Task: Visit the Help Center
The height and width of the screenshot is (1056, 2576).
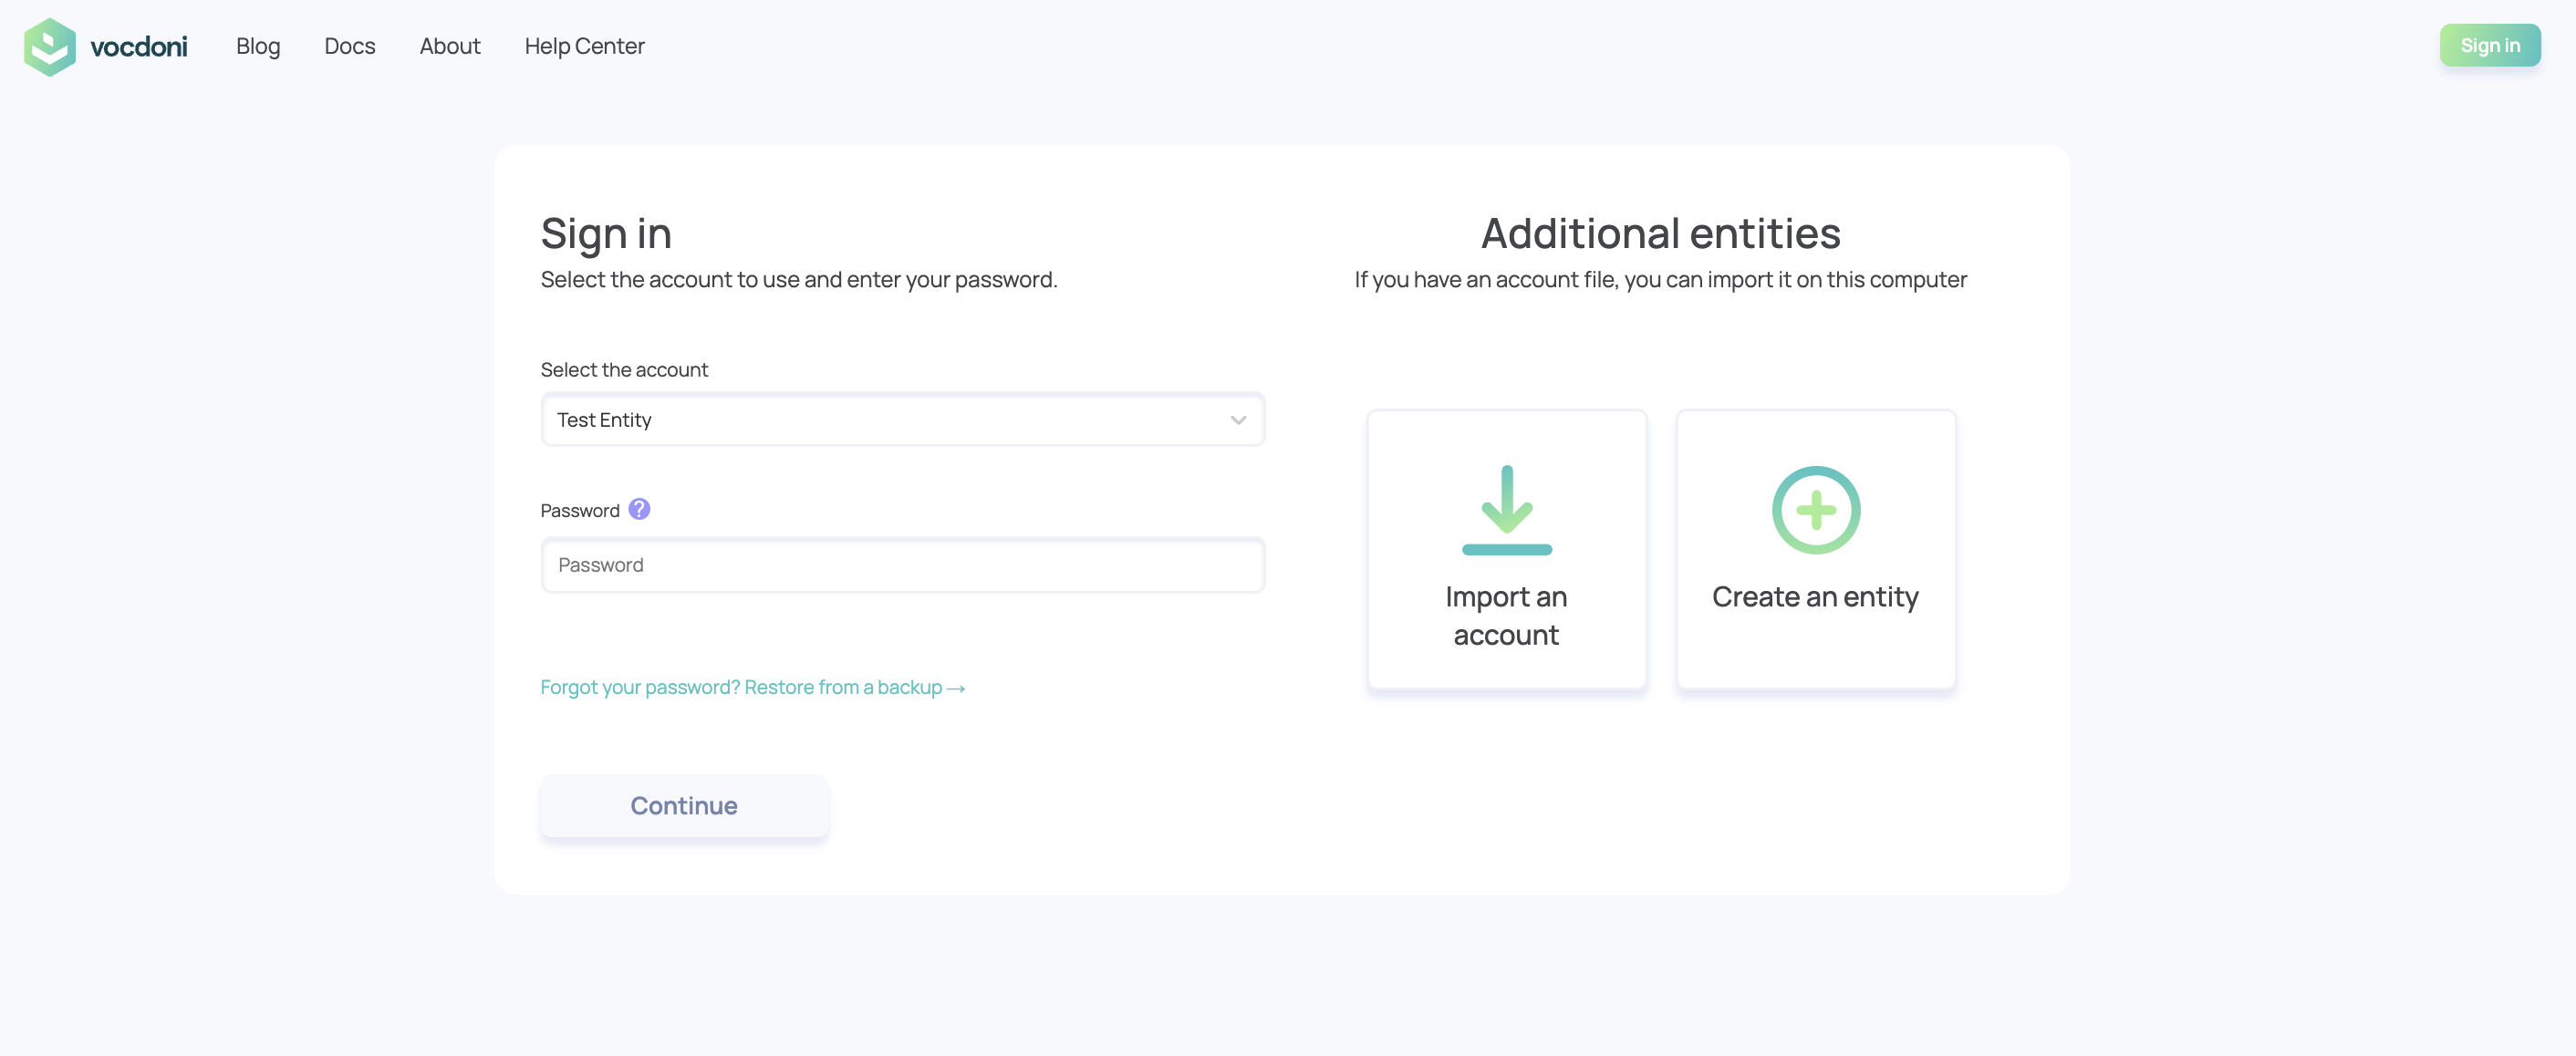Action: point(585,46)
